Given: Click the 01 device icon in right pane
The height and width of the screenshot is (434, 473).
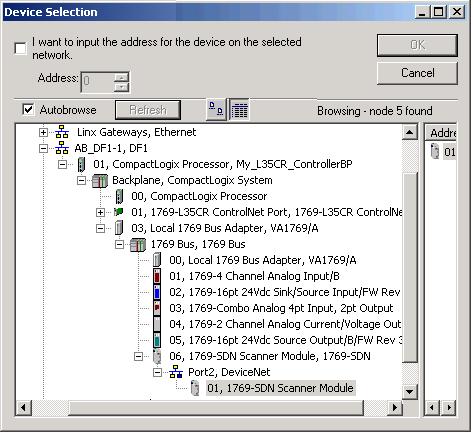Looking at the screenshot, I should click(x=435, y=152).
